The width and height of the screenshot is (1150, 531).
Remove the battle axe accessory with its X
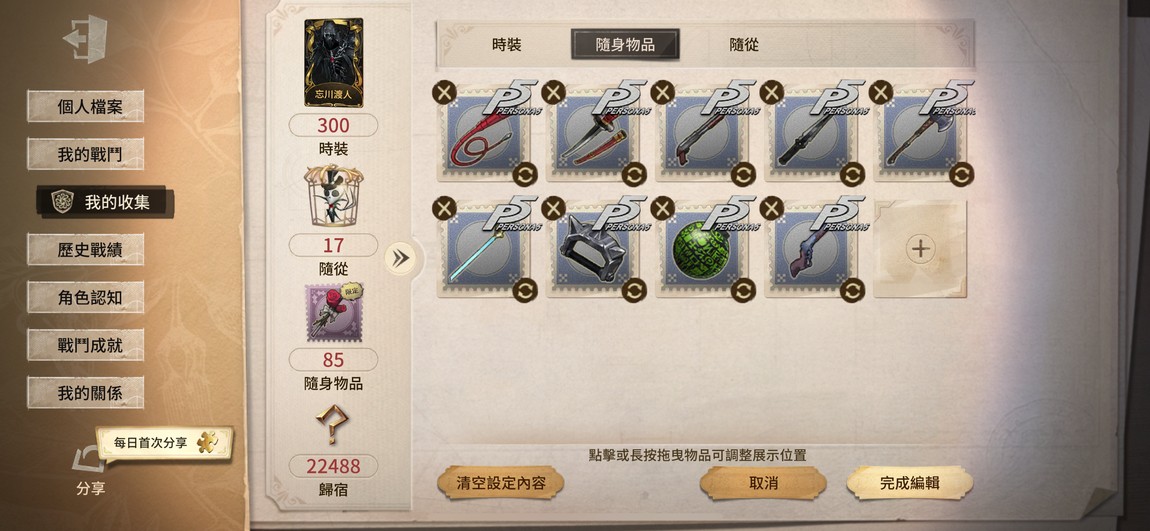(881, 92)
